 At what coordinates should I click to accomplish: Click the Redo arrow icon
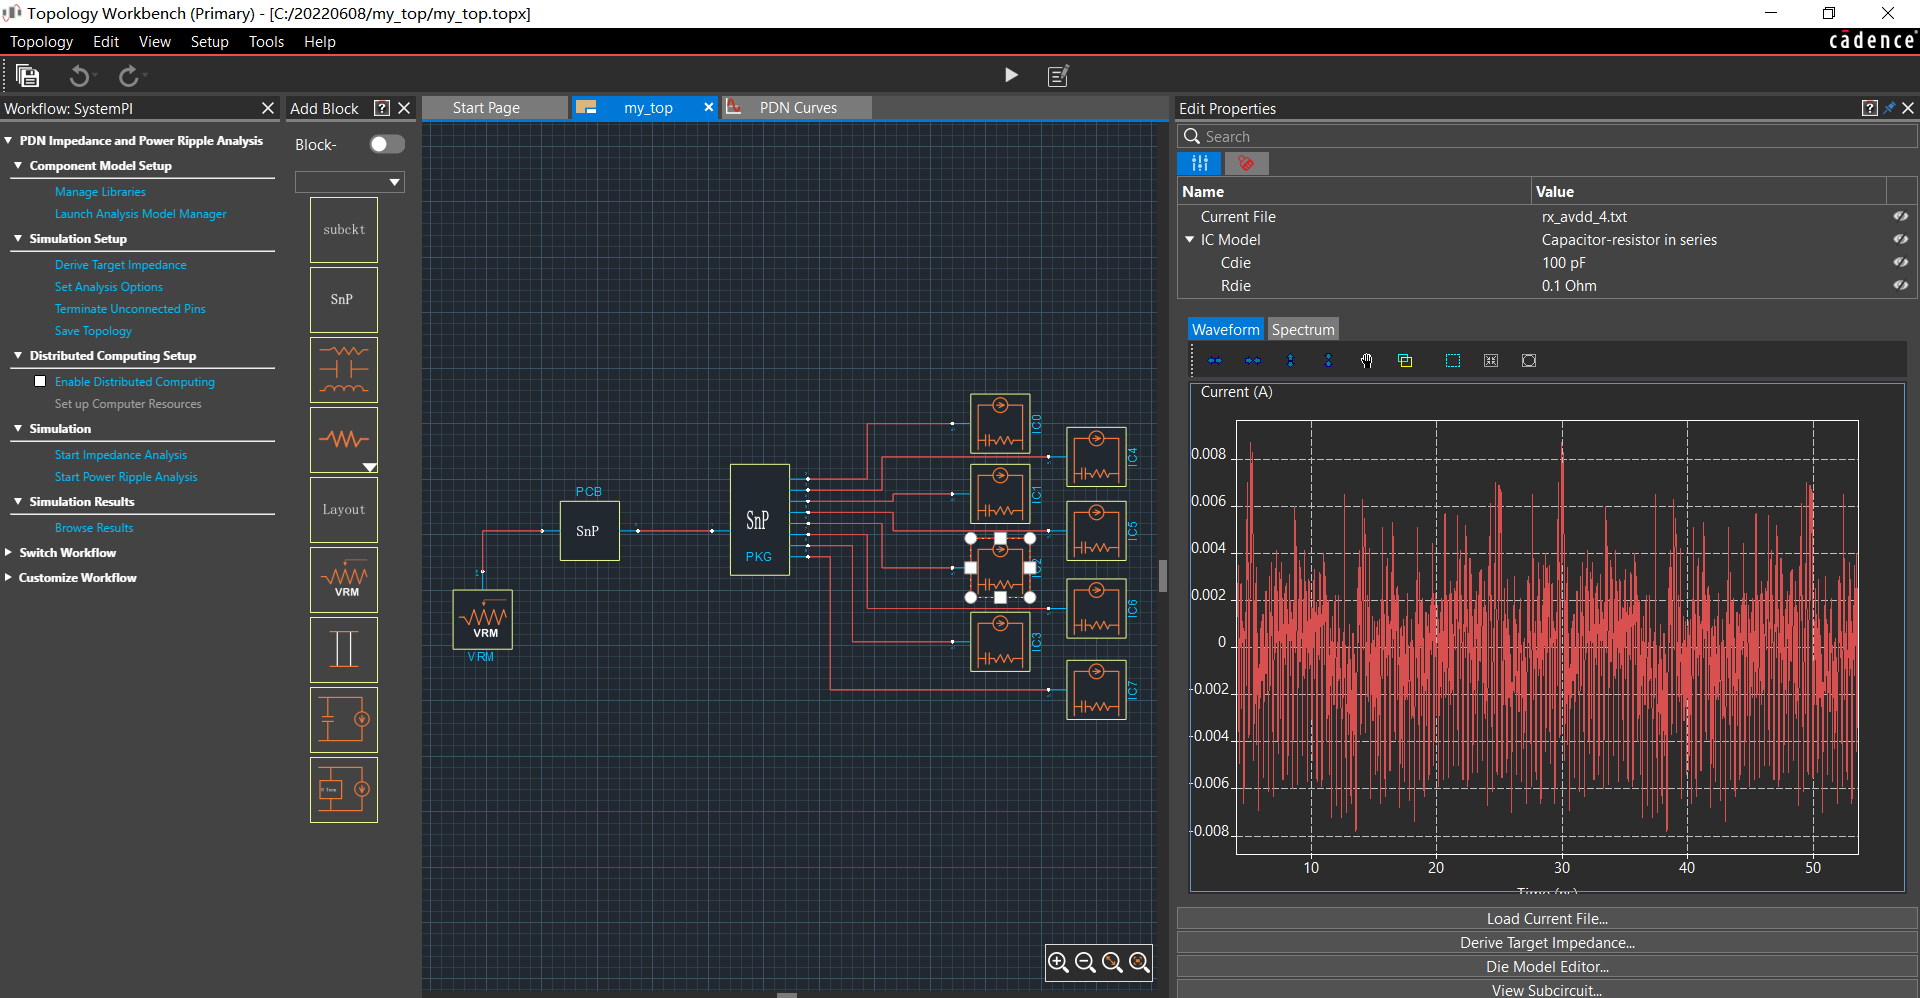(x=128, y=76)
